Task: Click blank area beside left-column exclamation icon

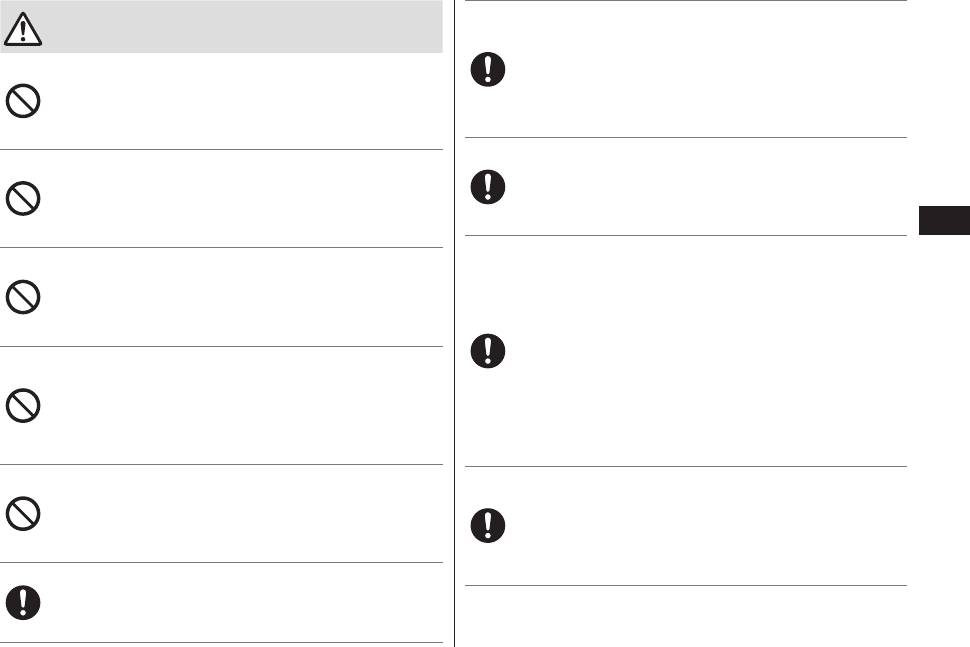Action: pos(240,601)
